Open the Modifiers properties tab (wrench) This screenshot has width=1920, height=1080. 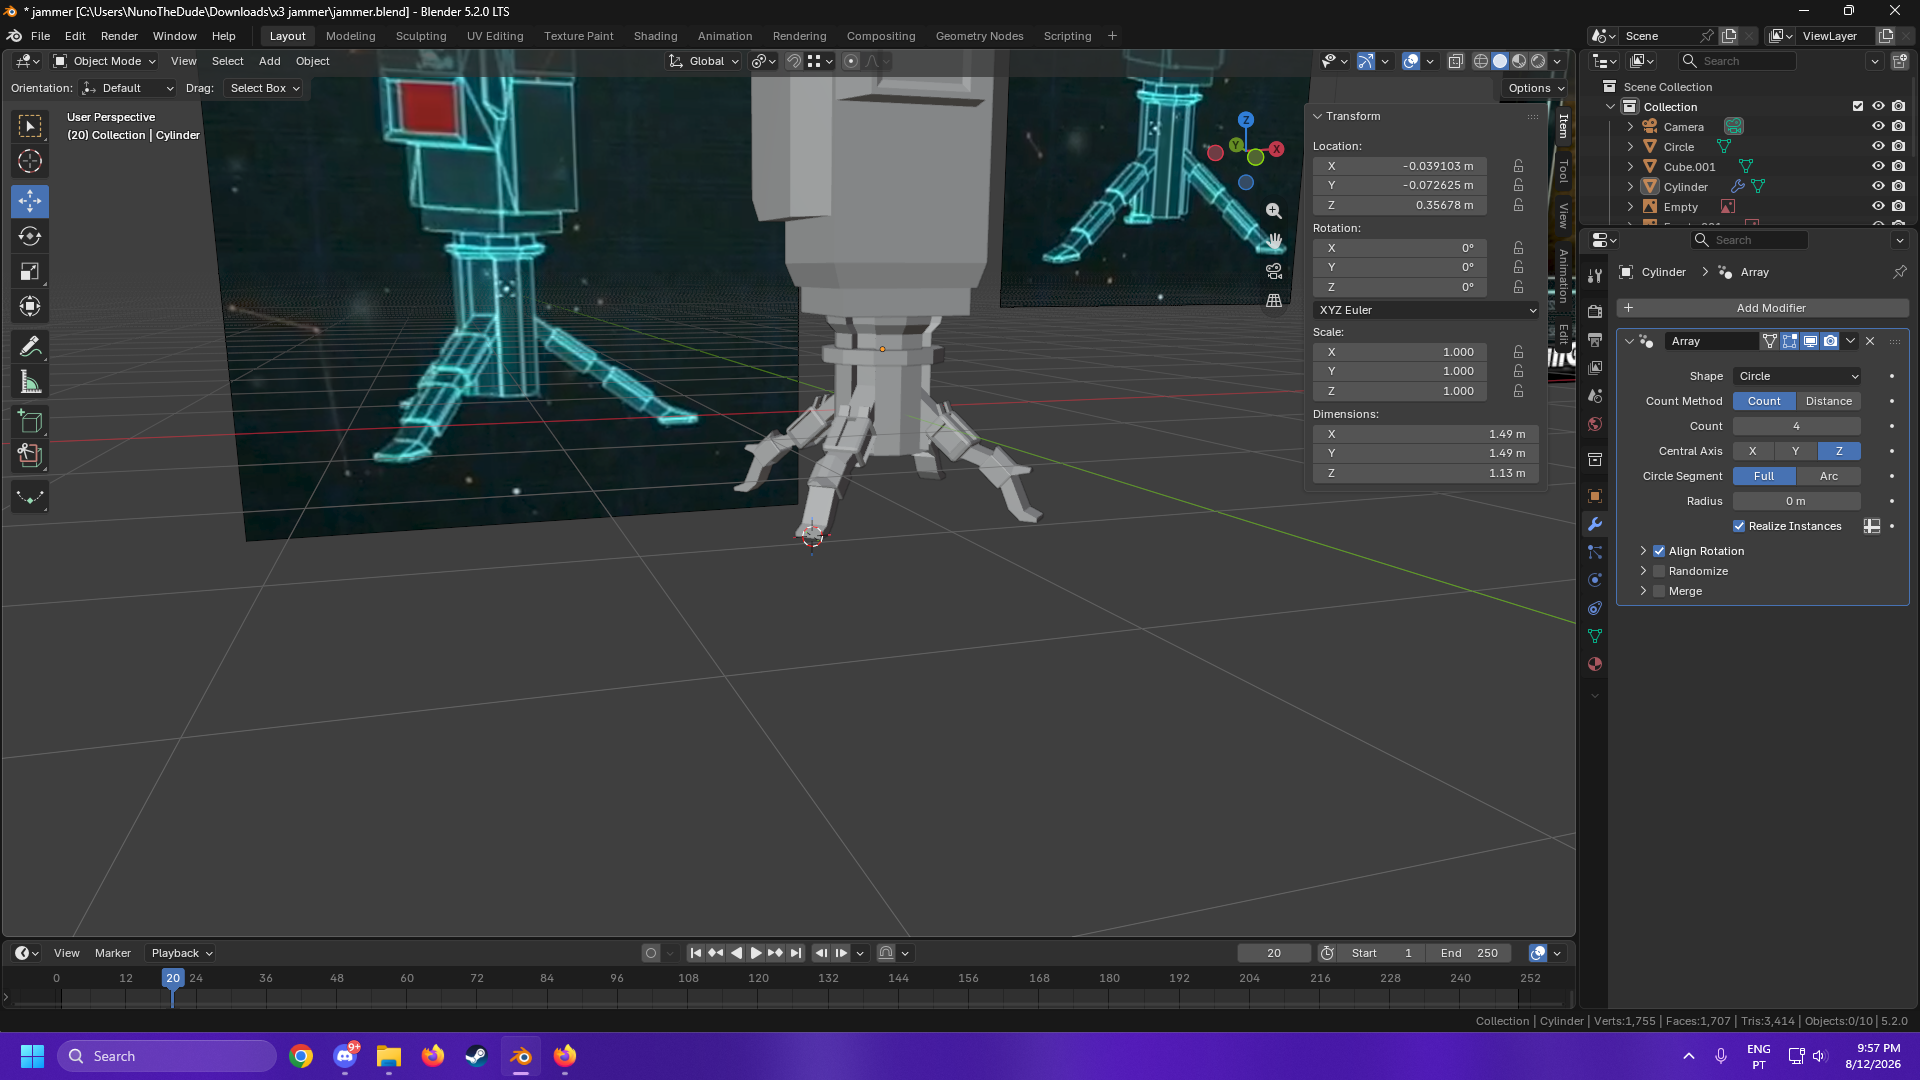[1595, 524]
